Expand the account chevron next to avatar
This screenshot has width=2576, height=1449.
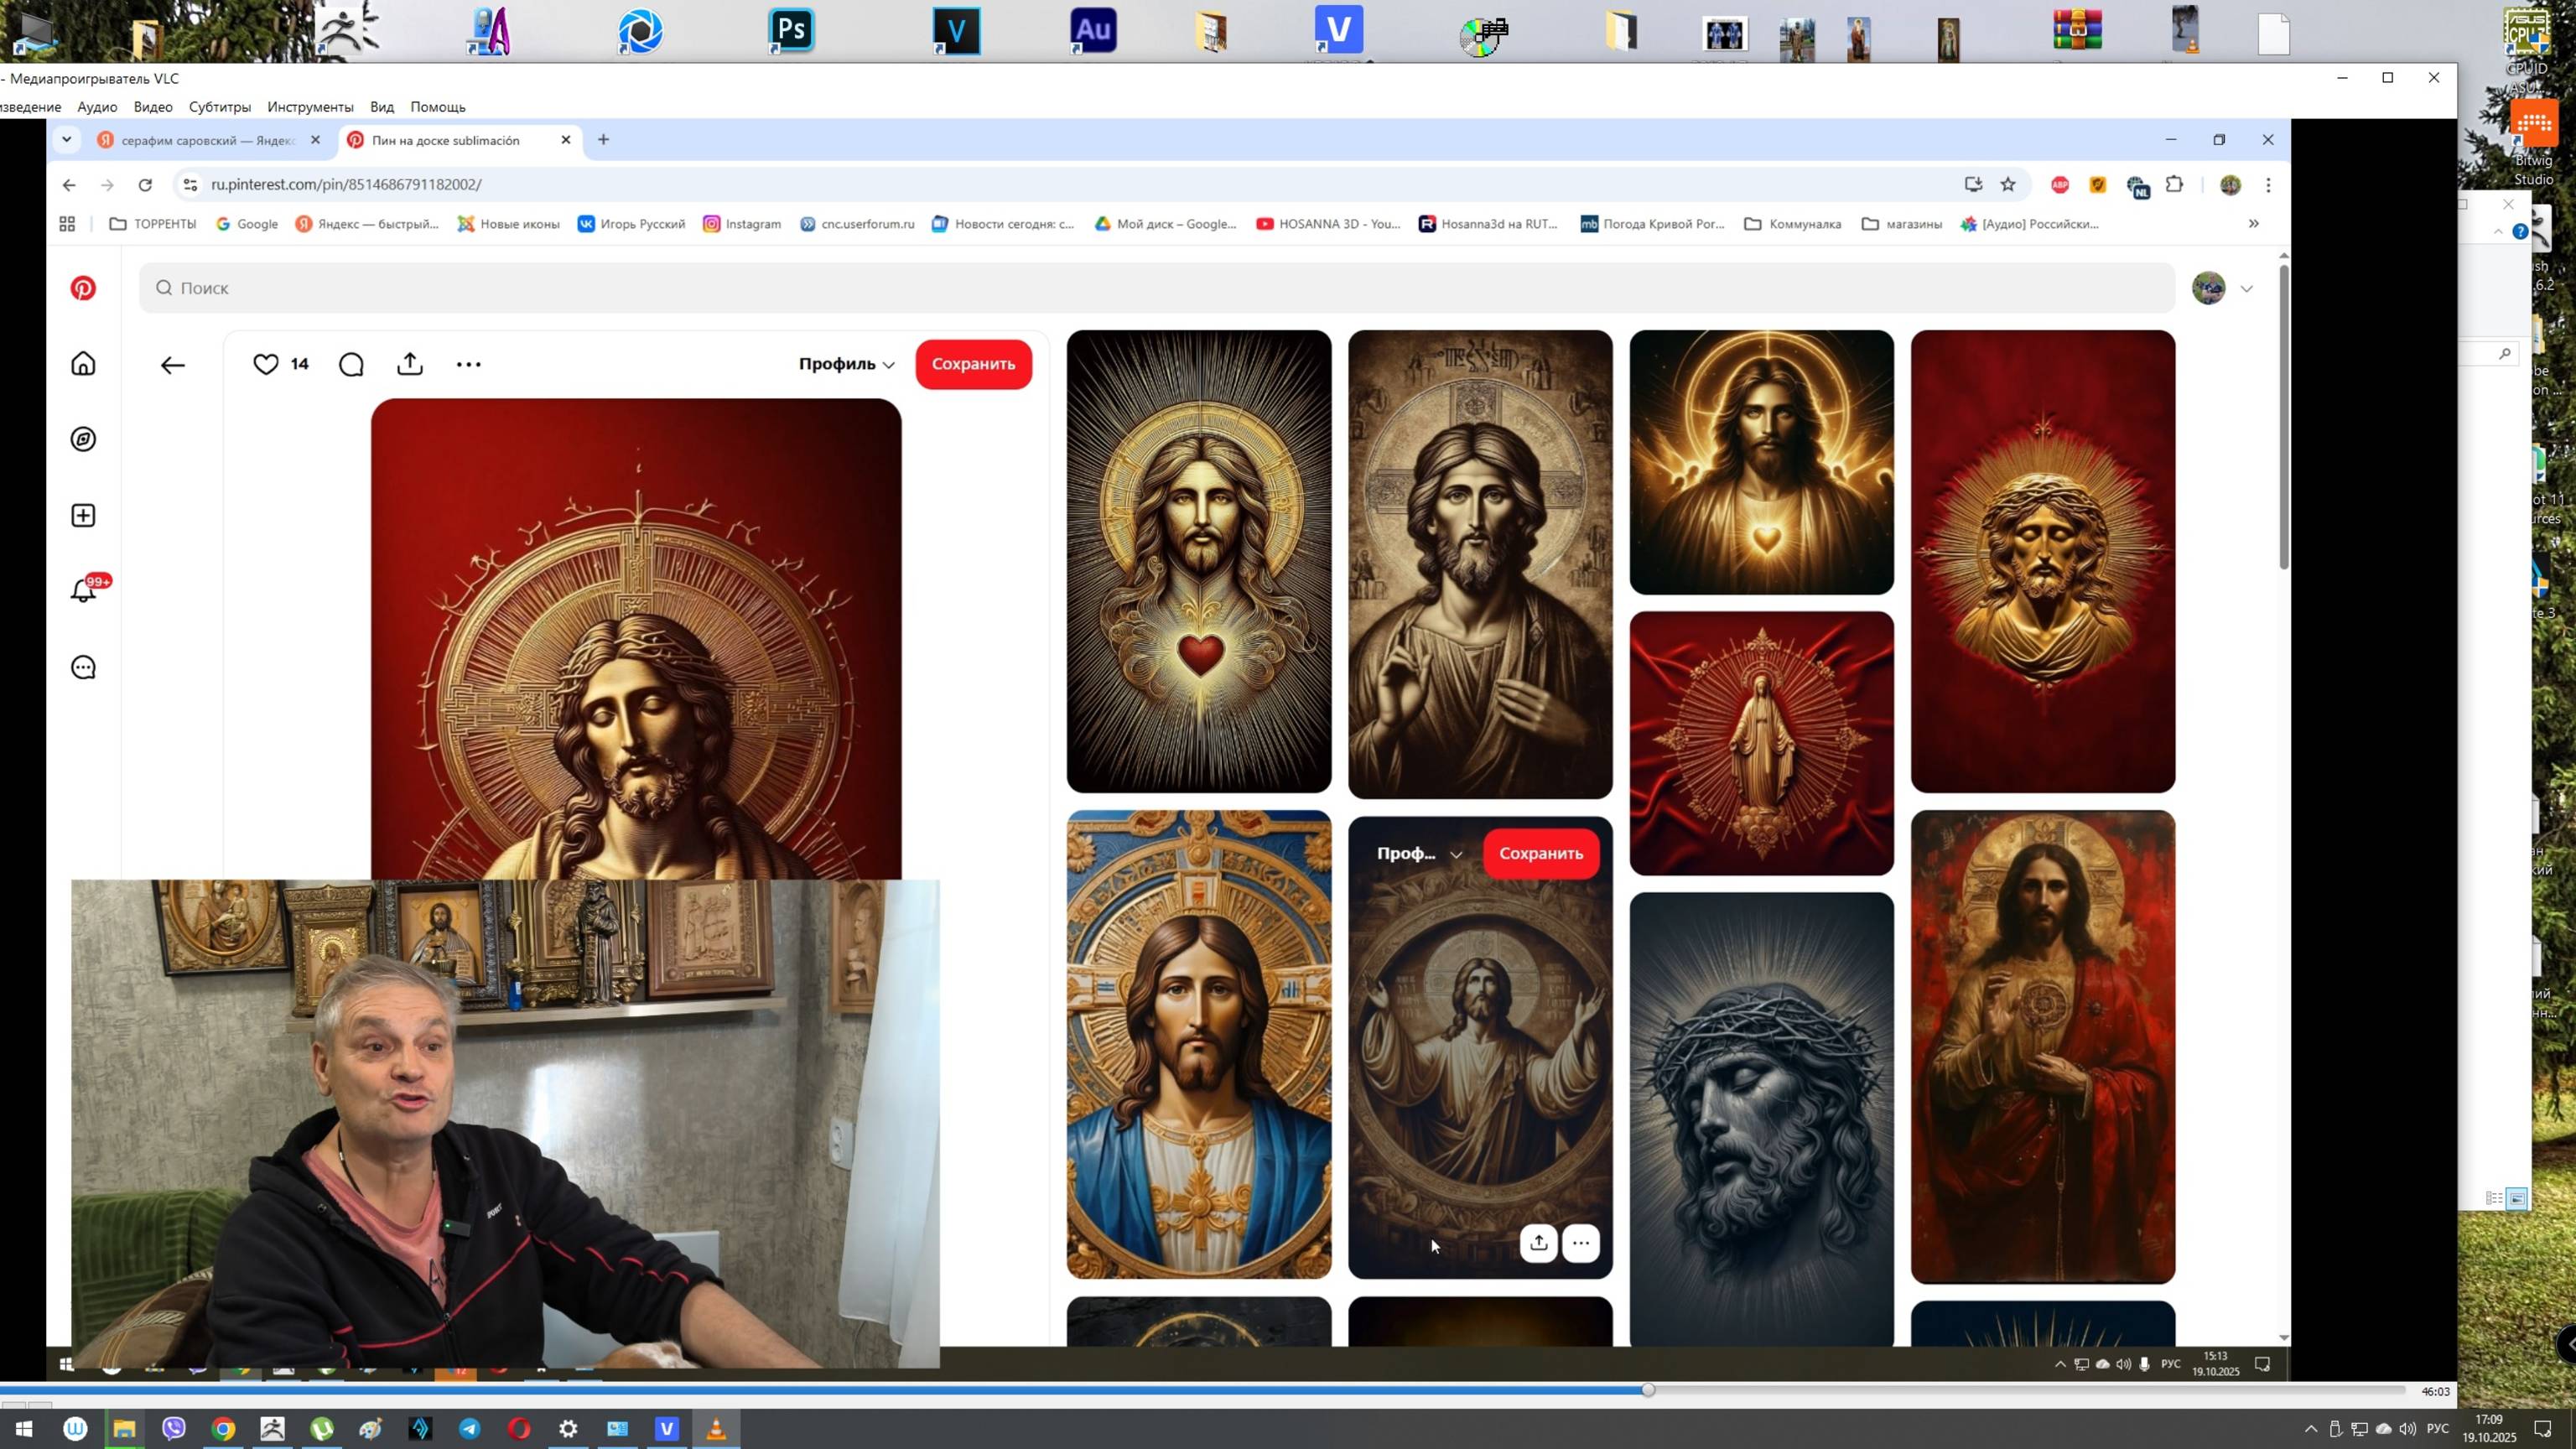(2247, 289)
